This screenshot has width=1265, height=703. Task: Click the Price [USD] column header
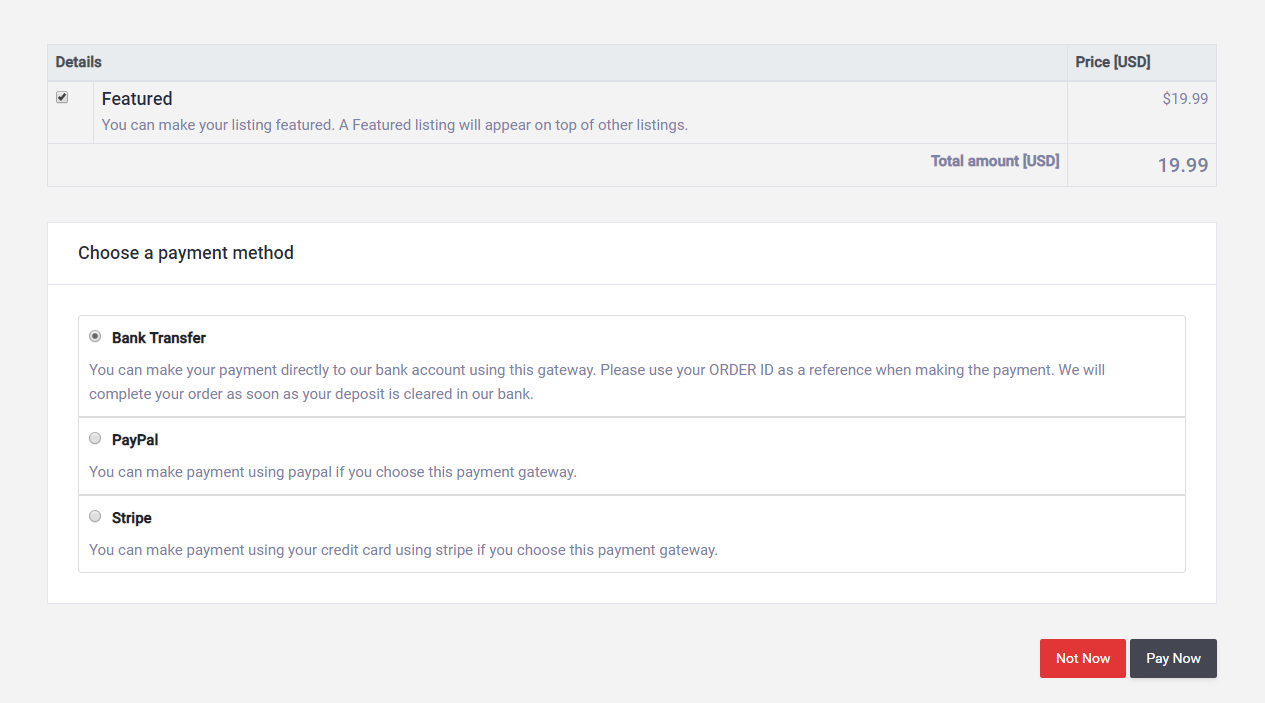click(1113, 62)
